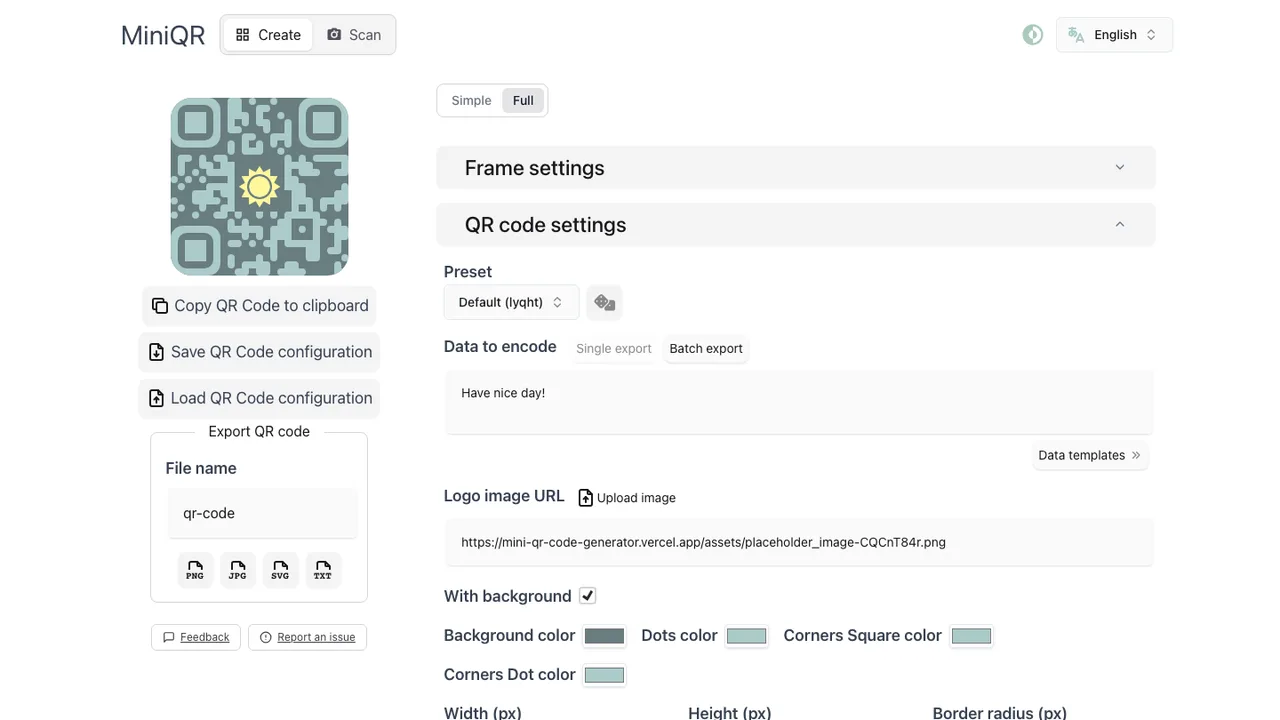The image size is (1280, 720).
Task: Toggle dark mode with the theme icon
Action: click(x=1033, y=35)
